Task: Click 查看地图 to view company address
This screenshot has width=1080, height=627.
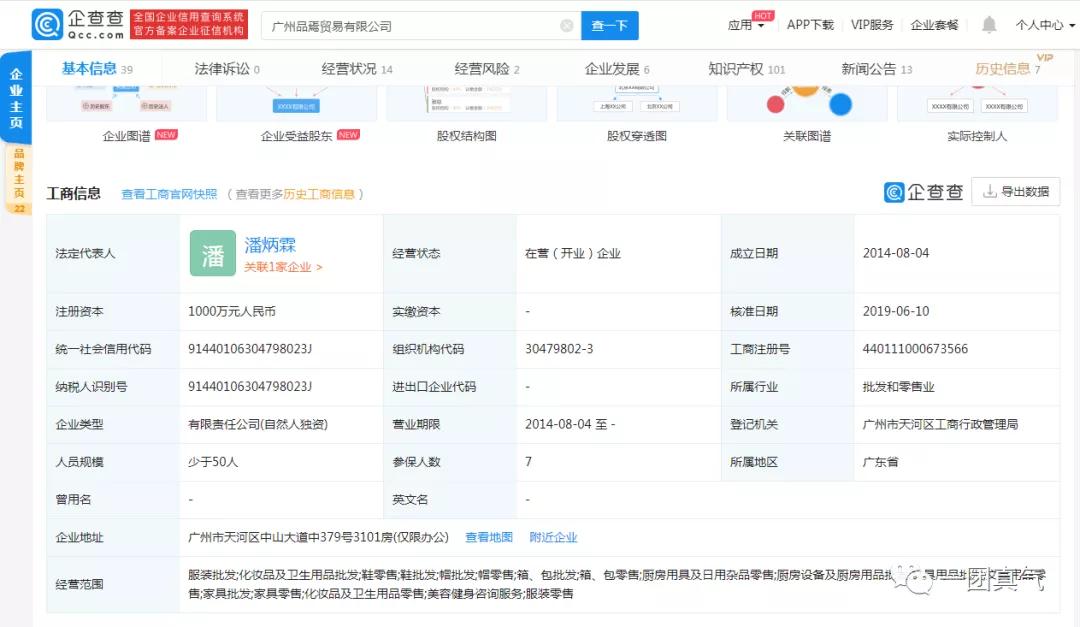Action: point(489,537)
